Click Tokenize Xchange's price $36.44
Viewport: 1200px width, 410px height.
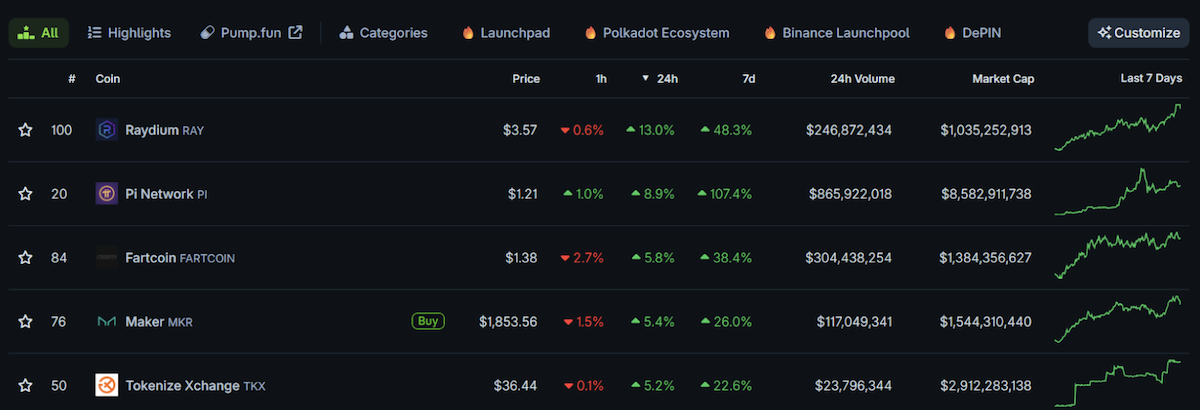coord(516,385)
